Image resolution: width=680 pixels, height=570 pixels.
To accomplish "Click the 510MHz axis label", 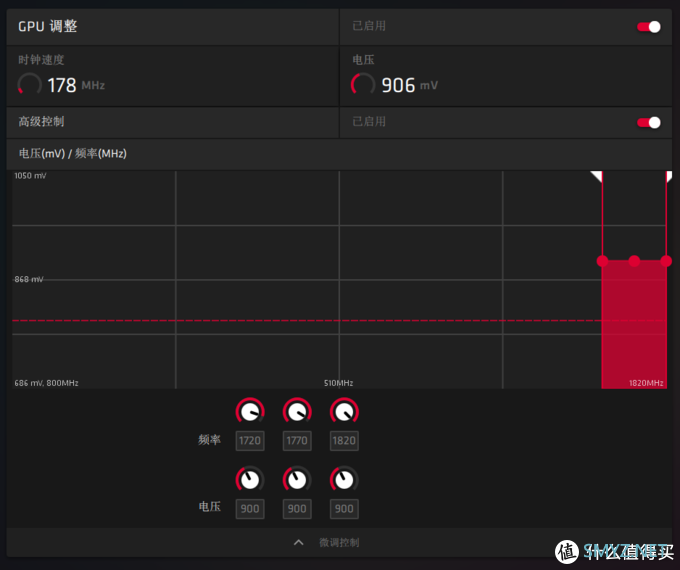I will coord(338,383).
